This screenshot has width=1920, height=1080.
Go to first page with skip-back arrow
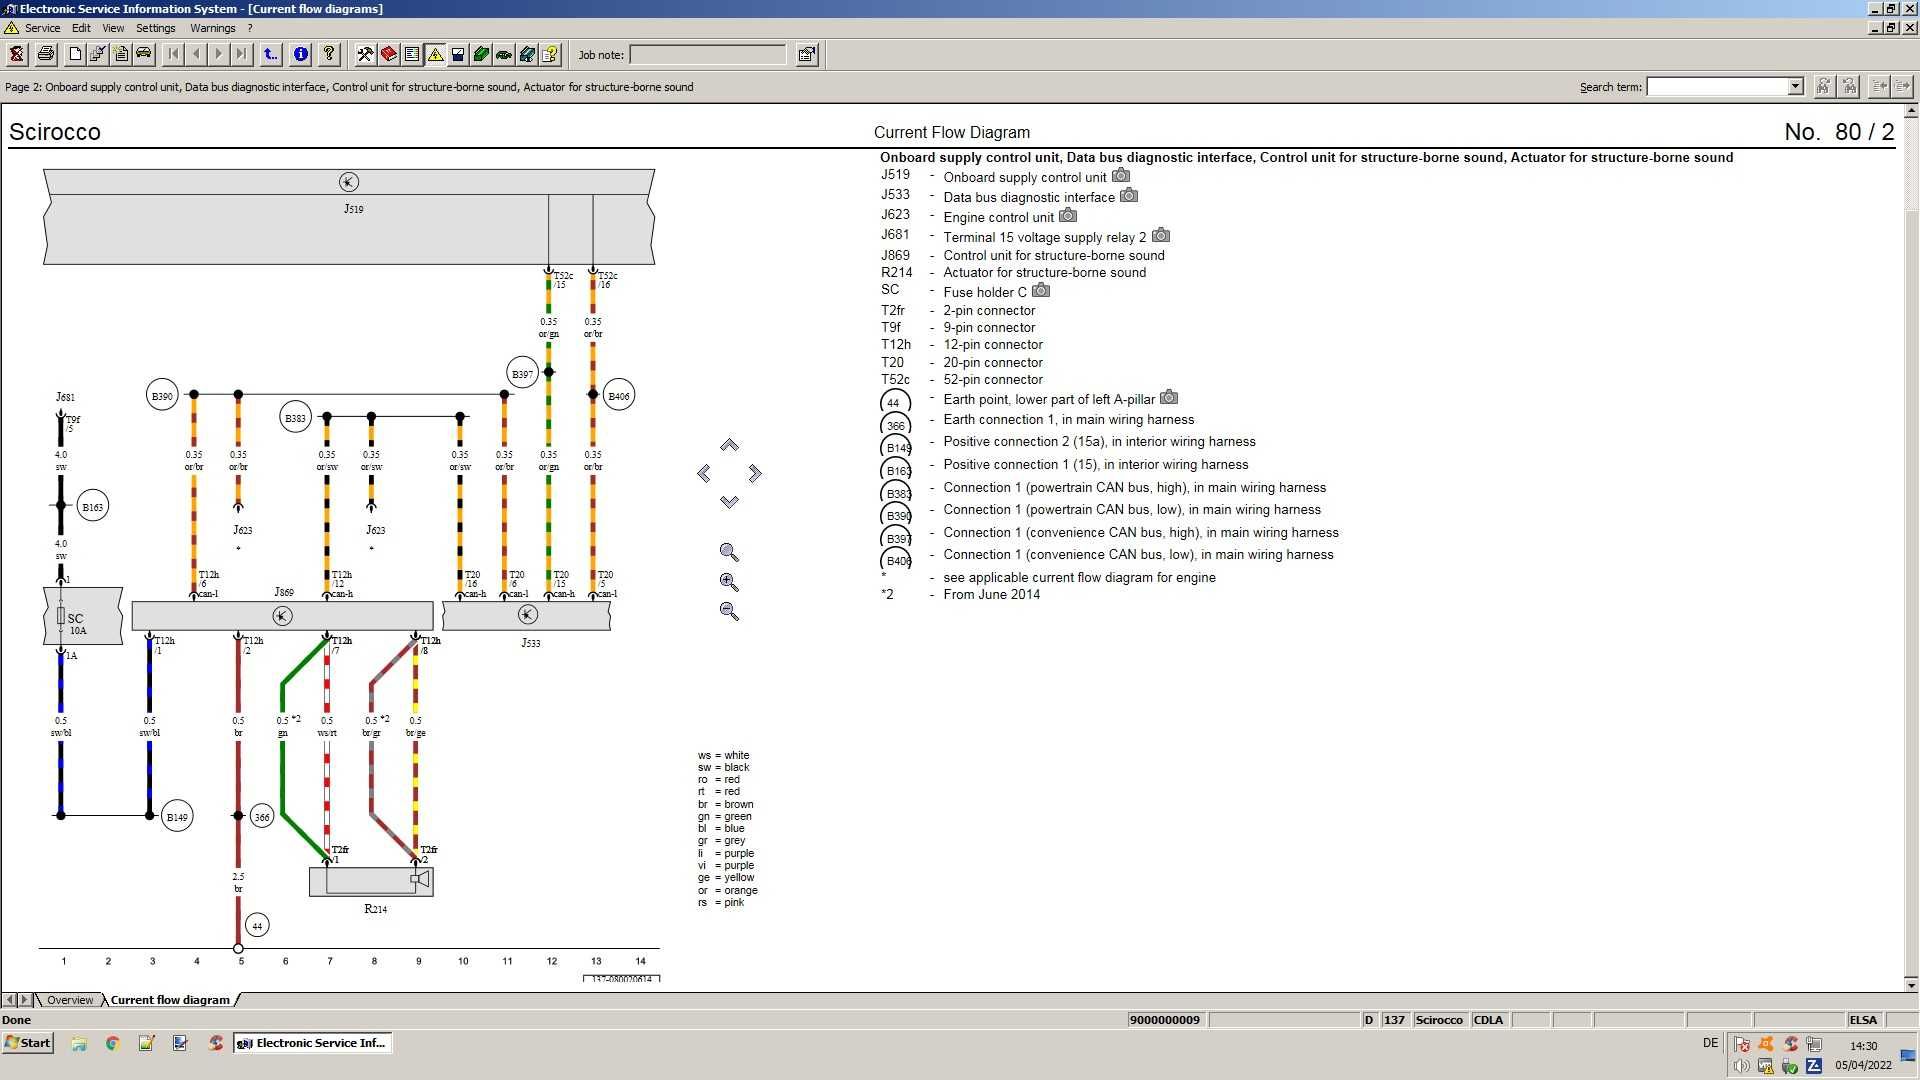[173, 54]
